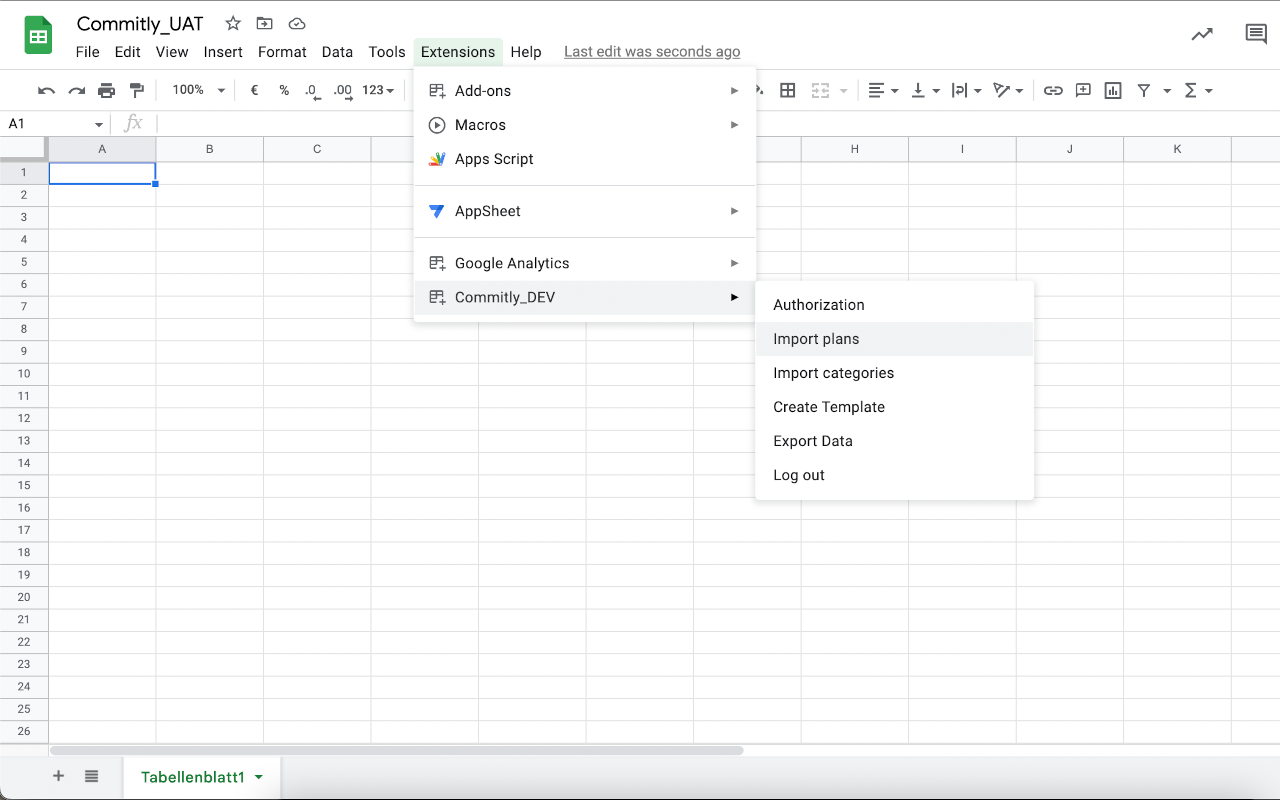The width and height of the screenshot is (1280, 800).
Task: Open the Data menu
Action: click(337, 52)
